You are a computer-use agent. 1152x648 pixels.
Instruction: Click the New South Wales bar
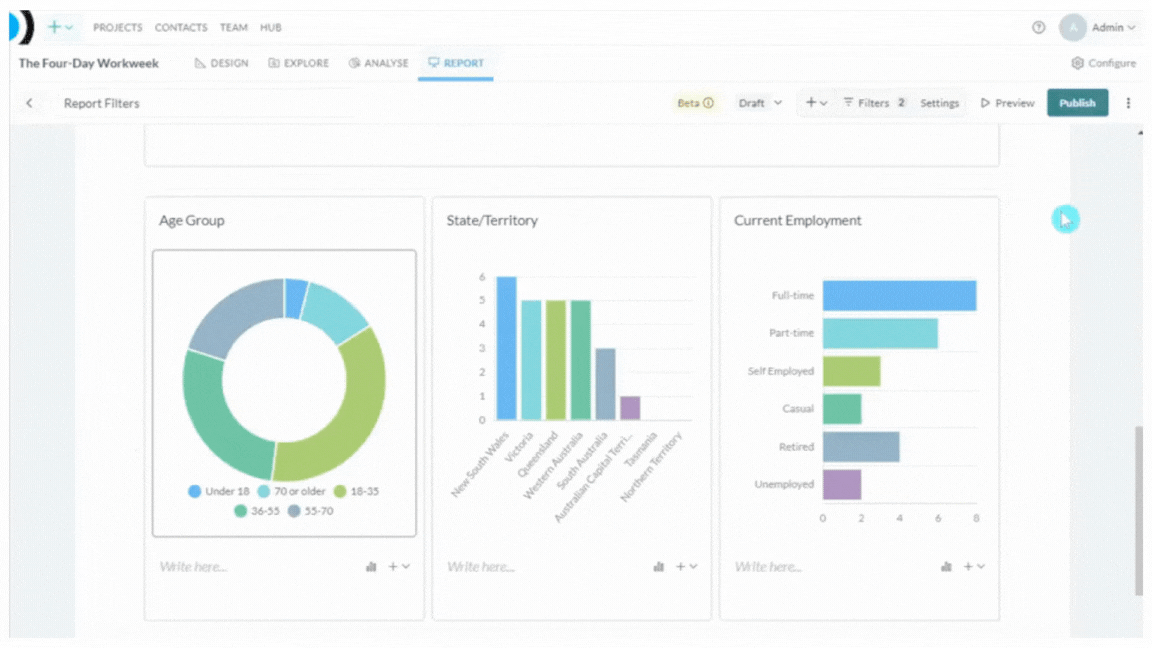point(506,348)
